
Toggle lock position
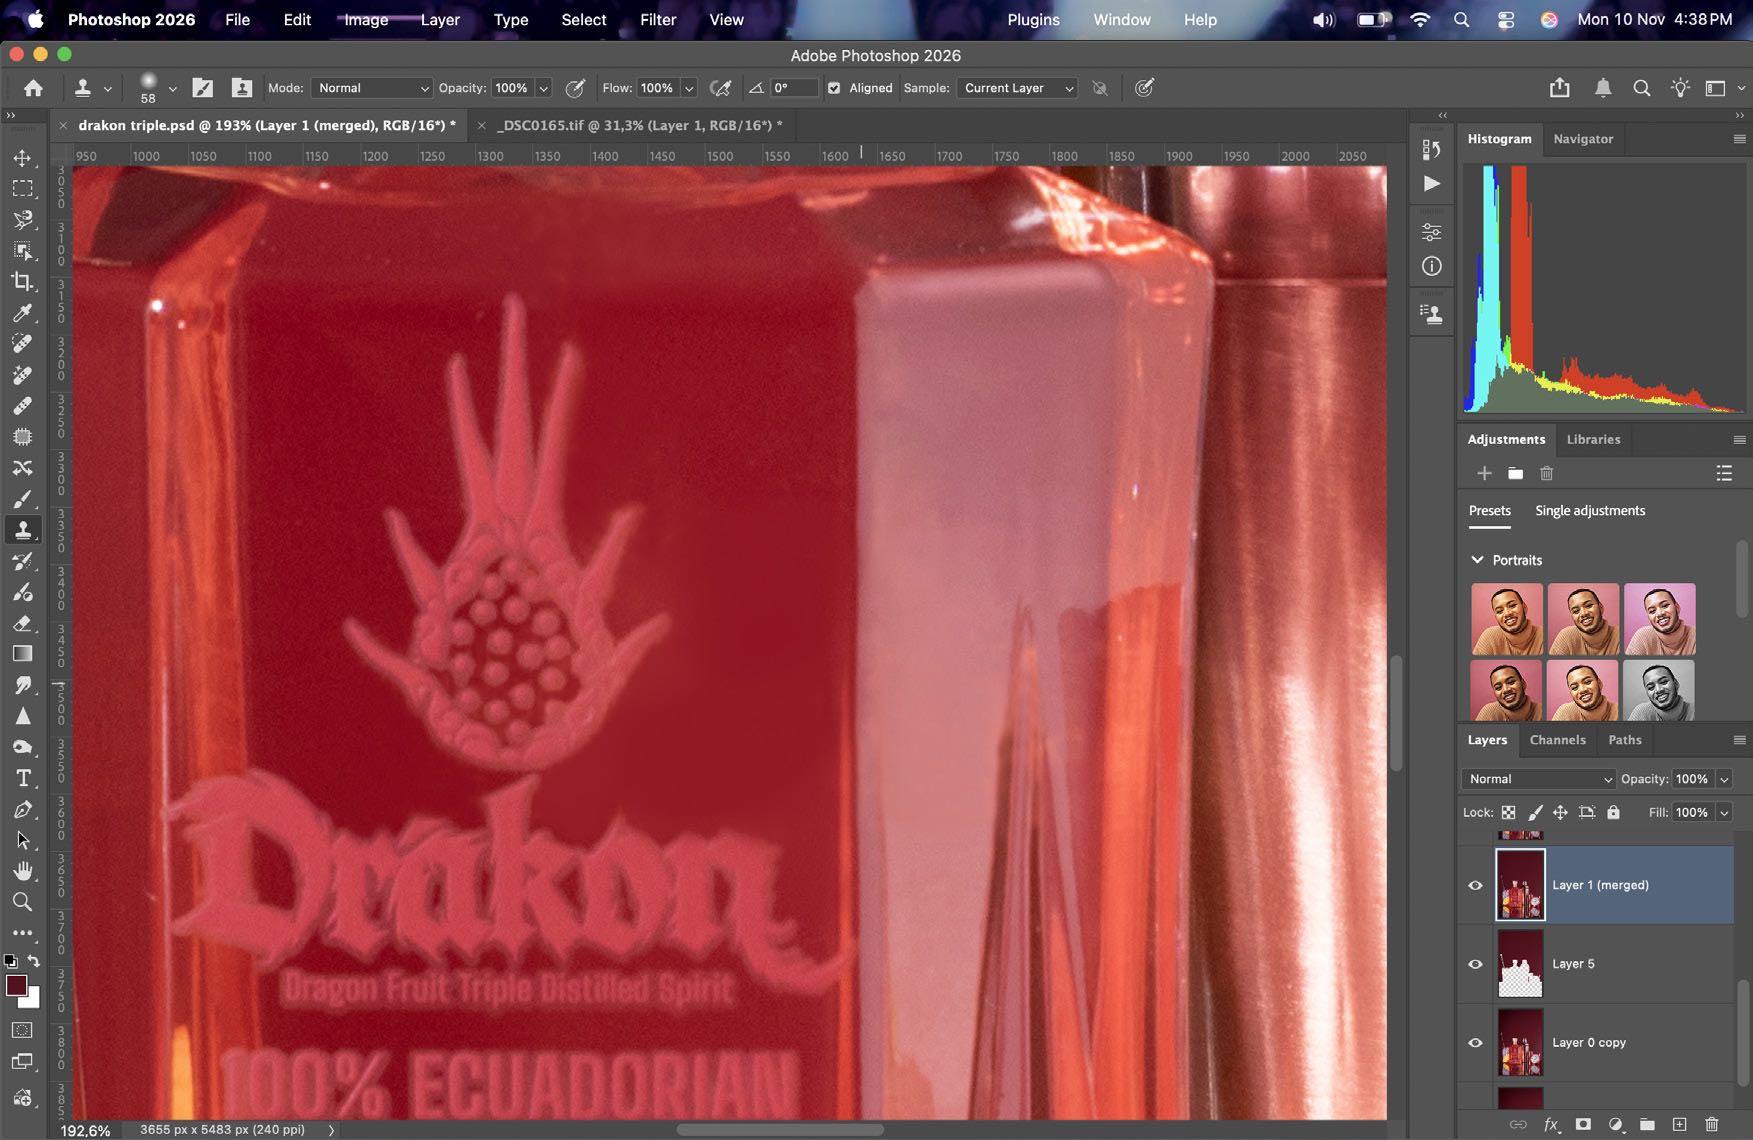(x=1560, y=812)
